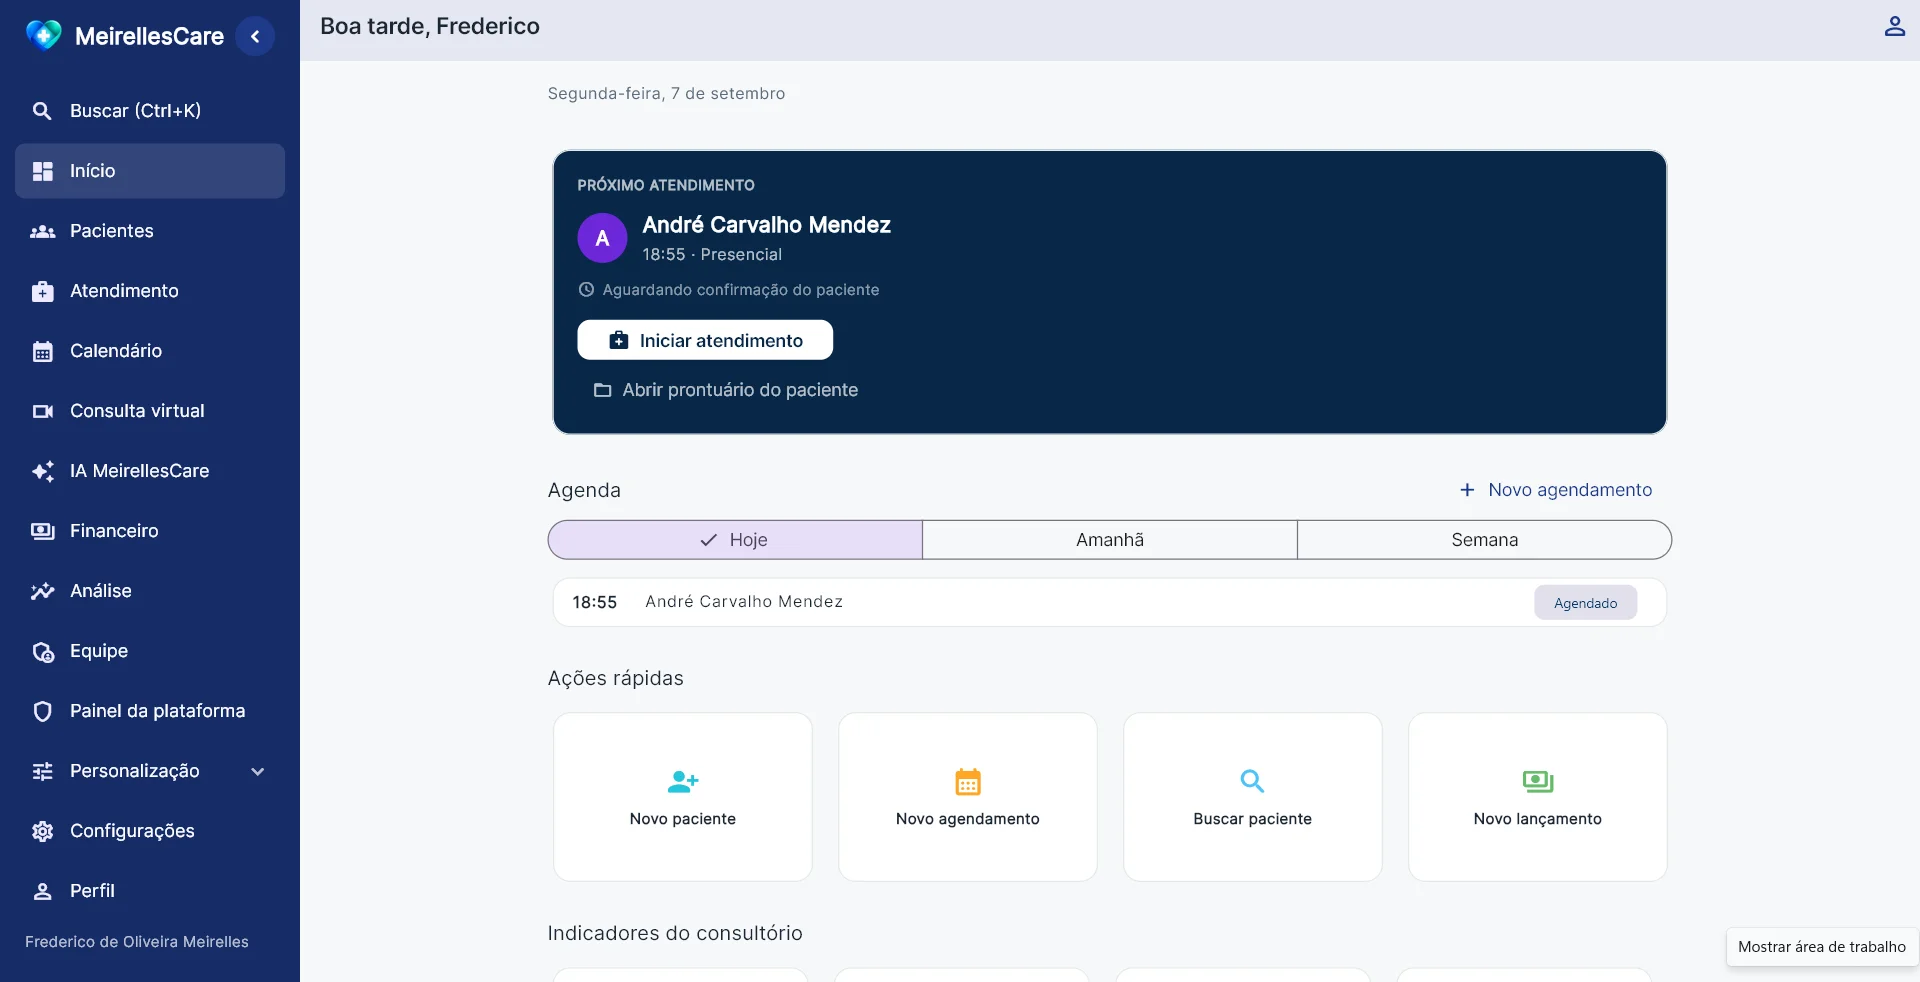
Task: Click the search magnifier icon in the sidebar
Action: tap(42, 111)
